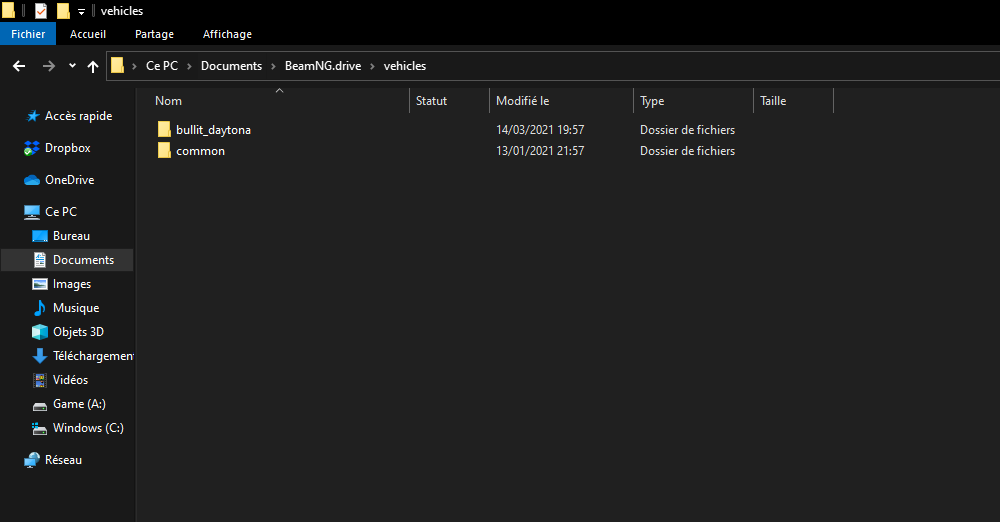Open recent locations dropdown chevron
This screenshot has width=1000, height=522.
tap(72, 66)
